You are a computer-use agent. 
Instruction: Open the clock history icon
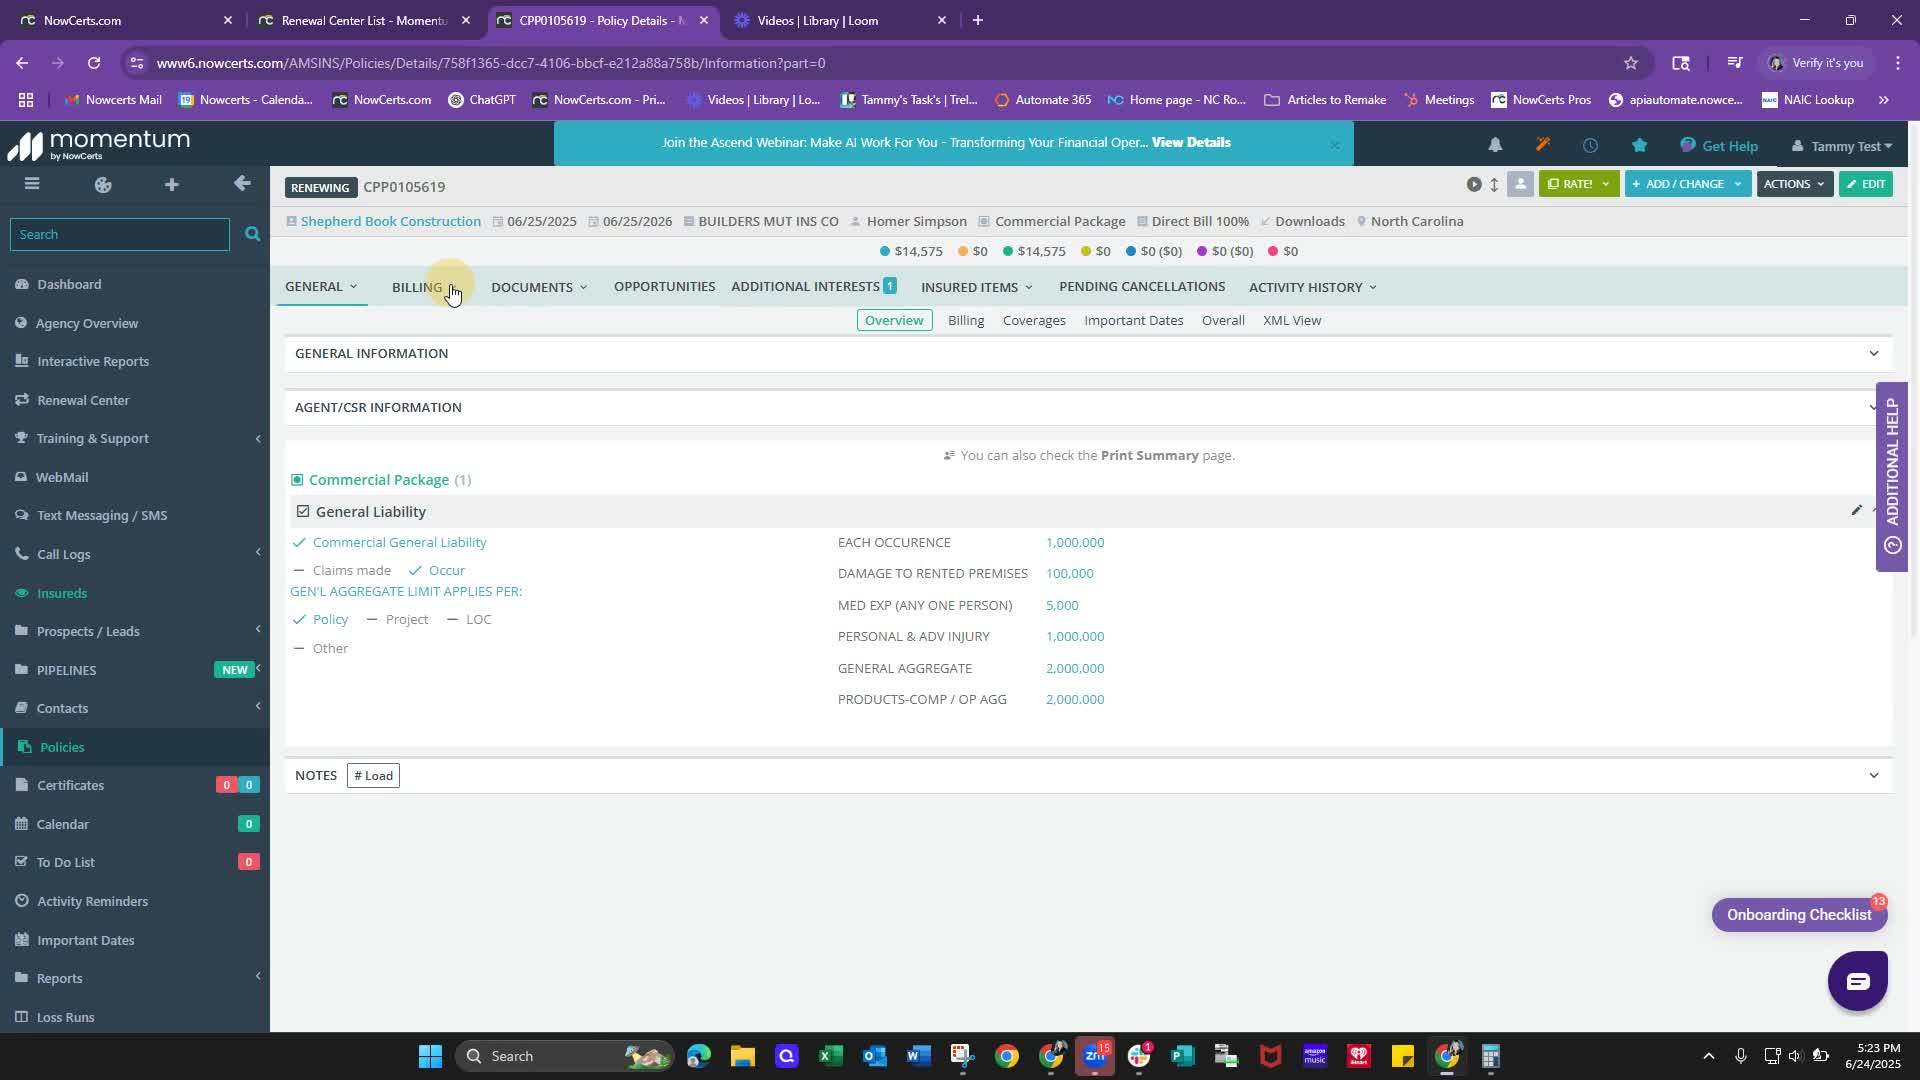tap(1590, 145)
